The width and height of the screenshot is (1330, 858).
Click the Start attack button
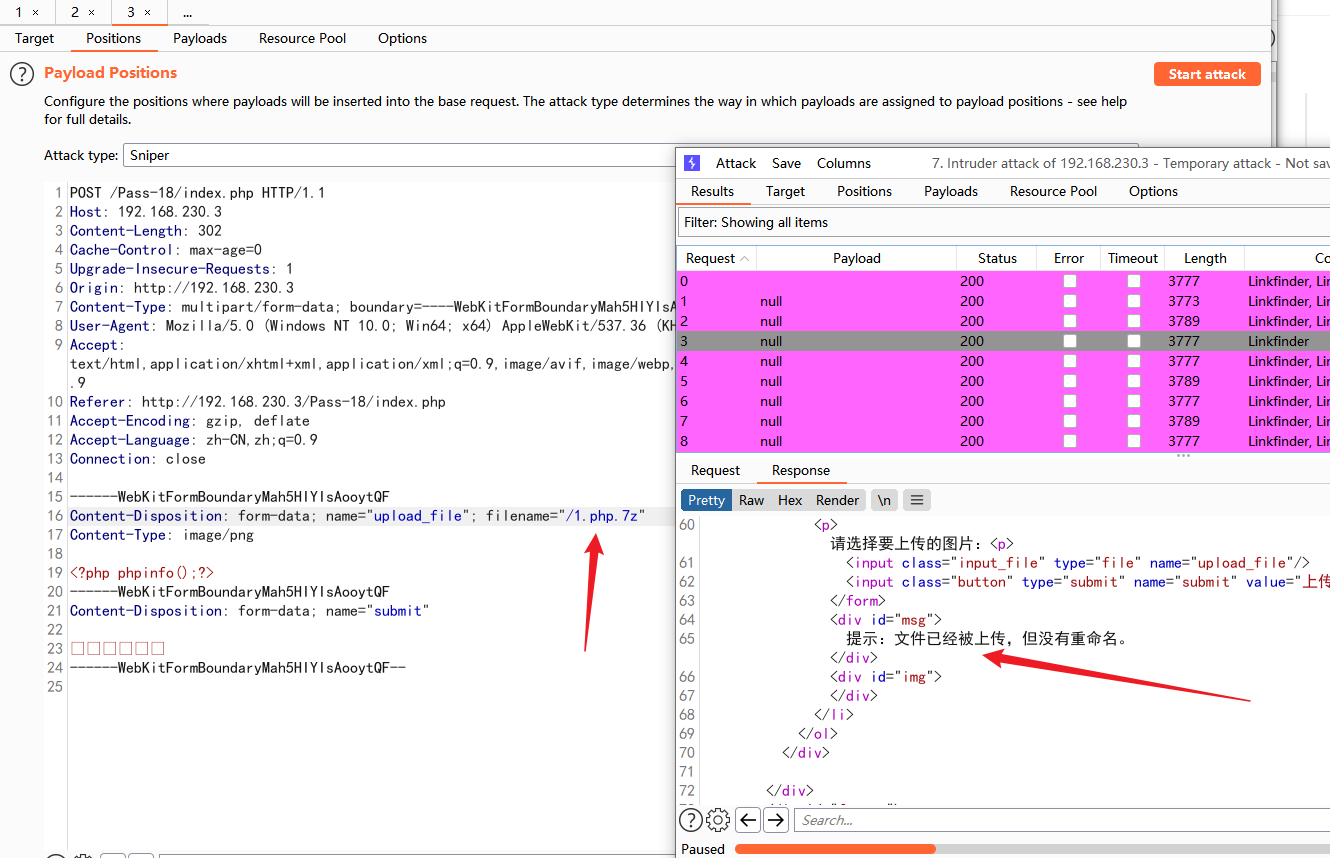click(x=1207, y=74)
